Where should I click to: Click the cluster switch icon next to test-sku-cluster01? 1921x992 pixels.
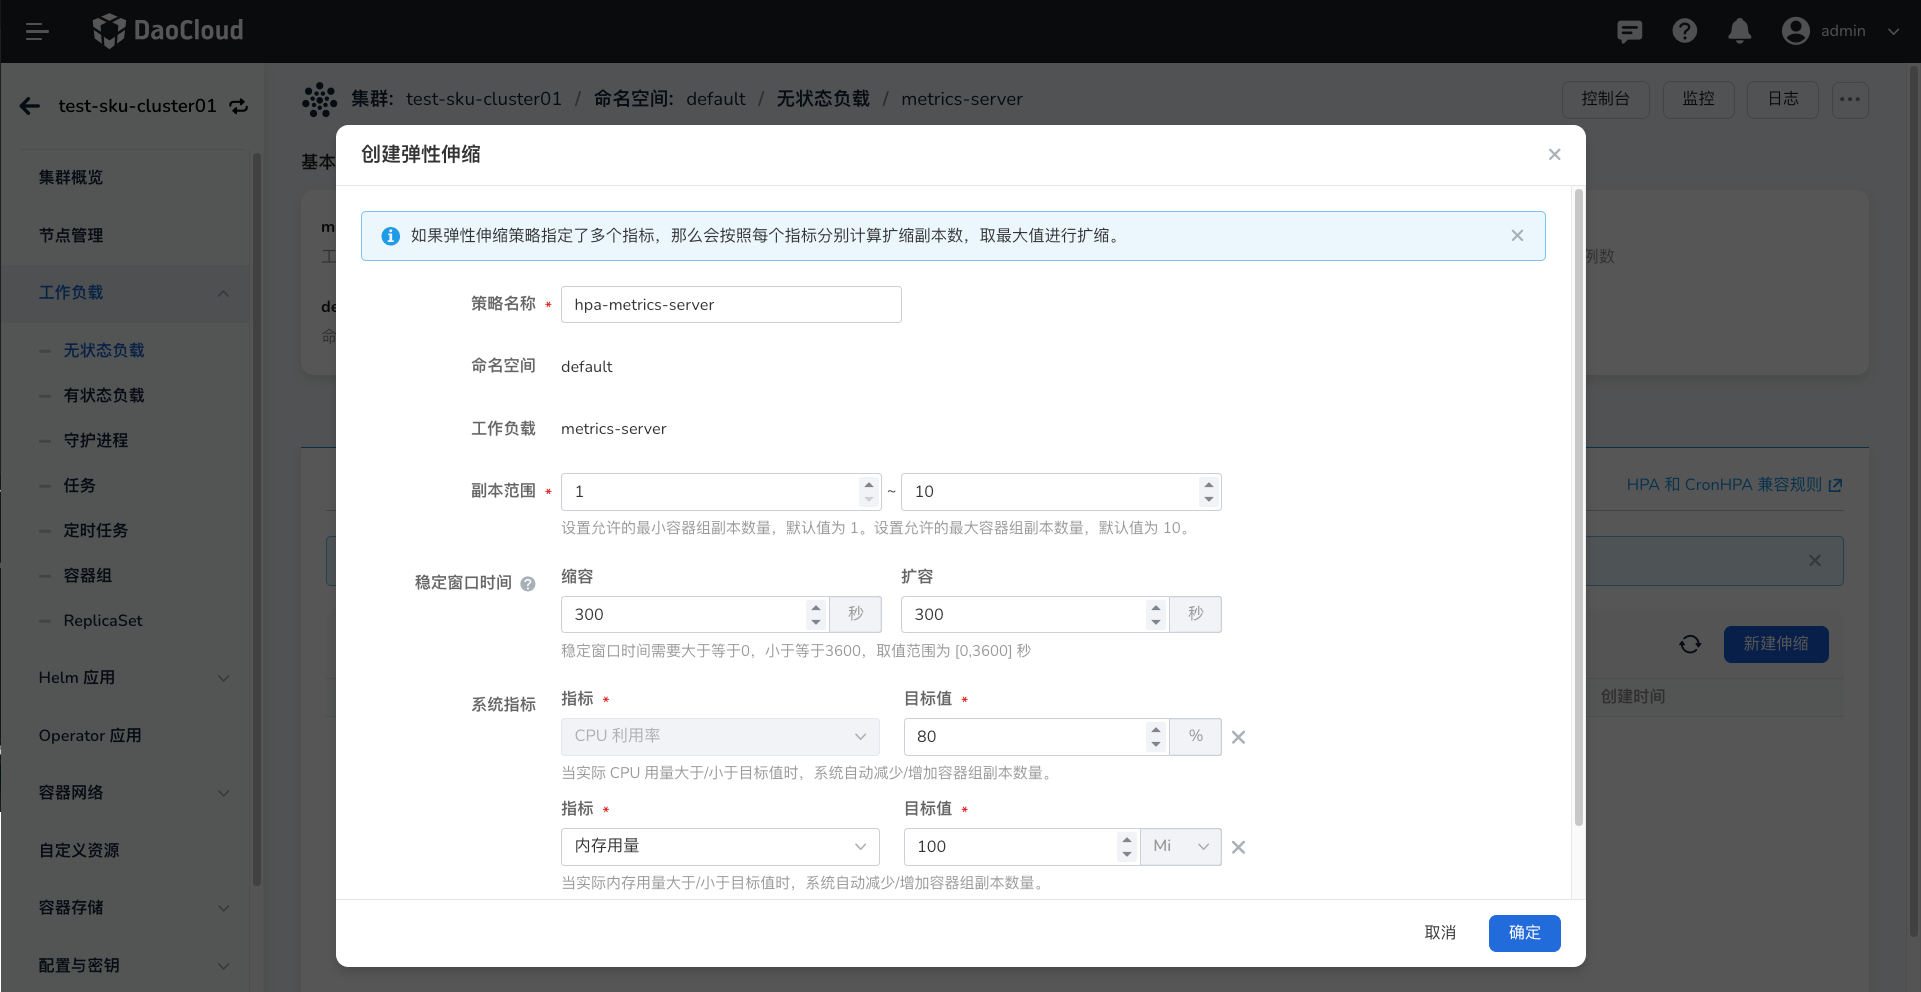[238, 106]
